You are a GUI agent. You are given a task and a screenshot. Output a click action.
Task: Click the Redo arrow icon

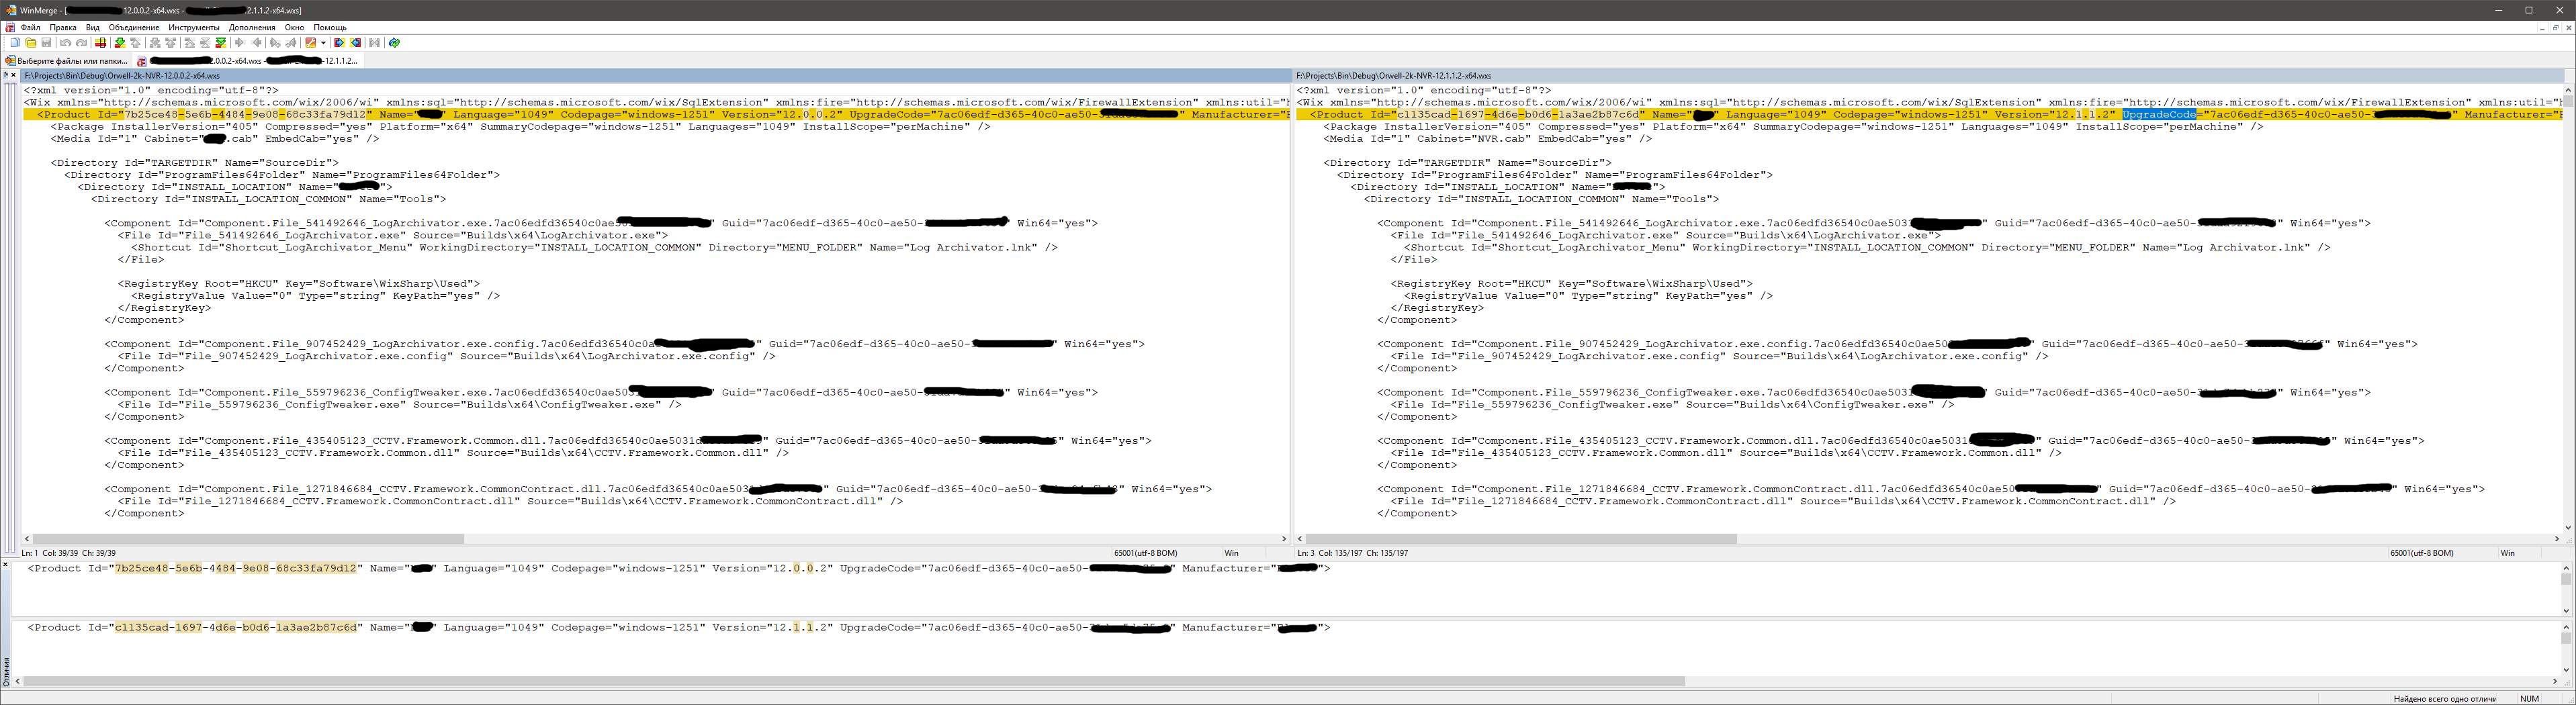point(82,43)
